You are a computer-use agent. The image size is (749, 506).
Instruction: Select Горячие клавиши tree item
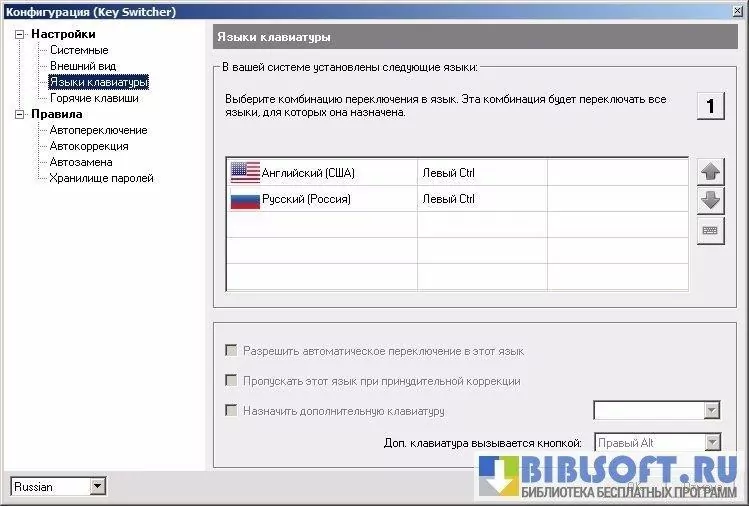coord(94,98)
